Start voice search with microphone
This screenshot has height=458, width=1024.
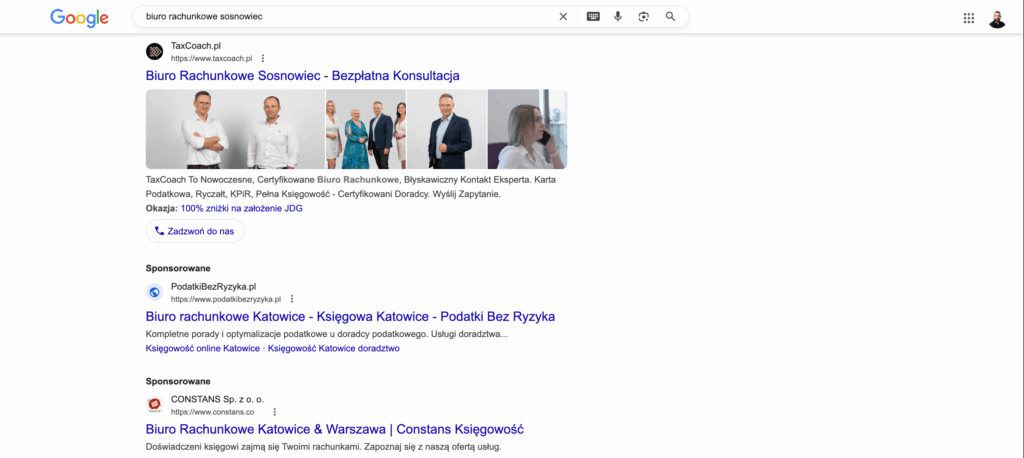pyautogui.click(x=618, y=17)
